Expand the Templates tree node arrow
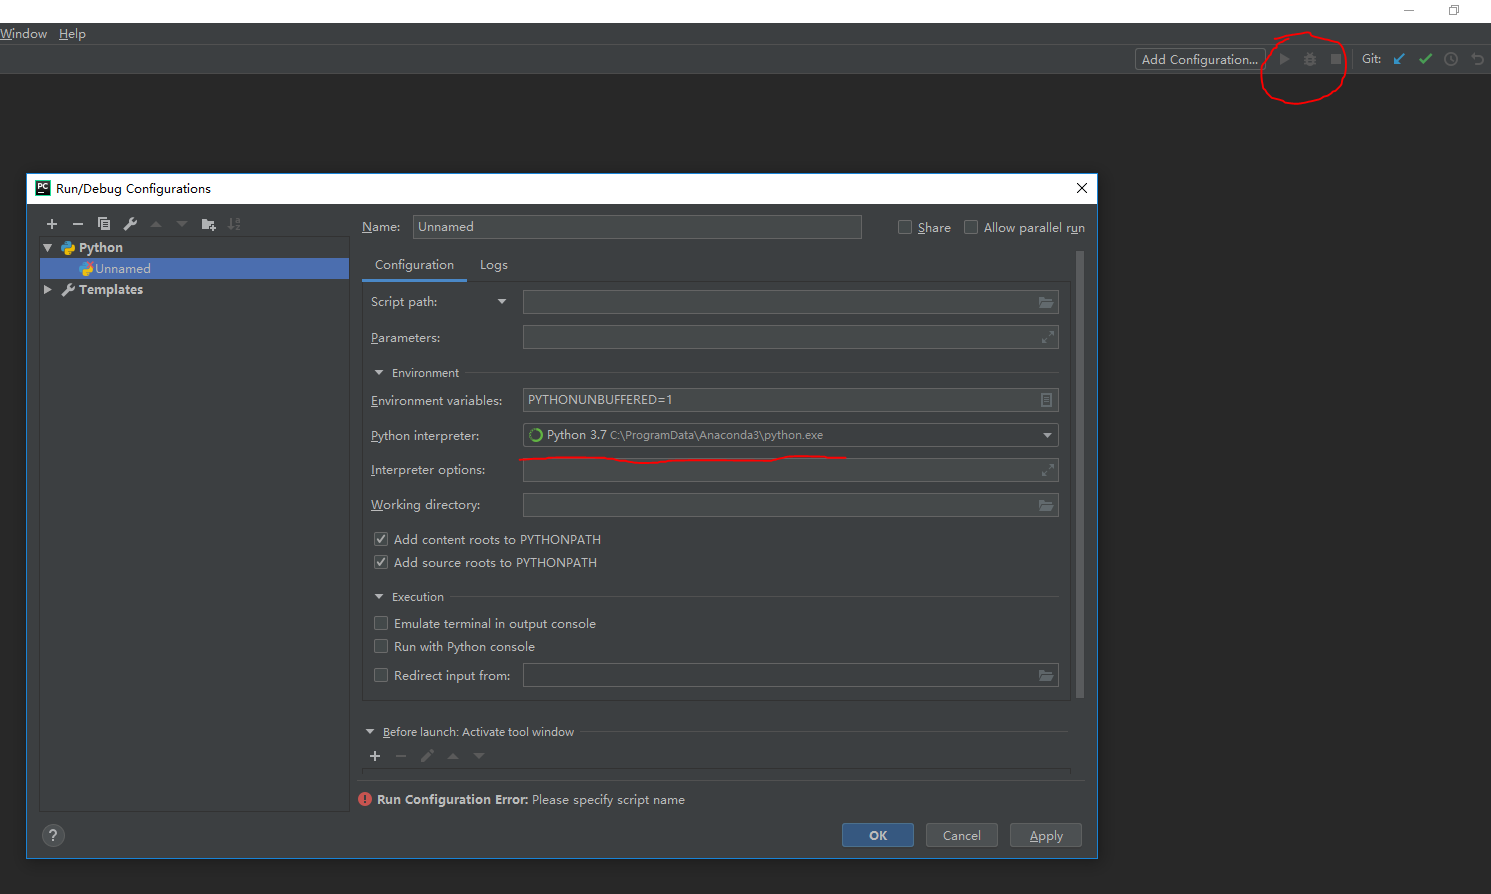Screen dimensions: 1491x894 pos(47,289)
